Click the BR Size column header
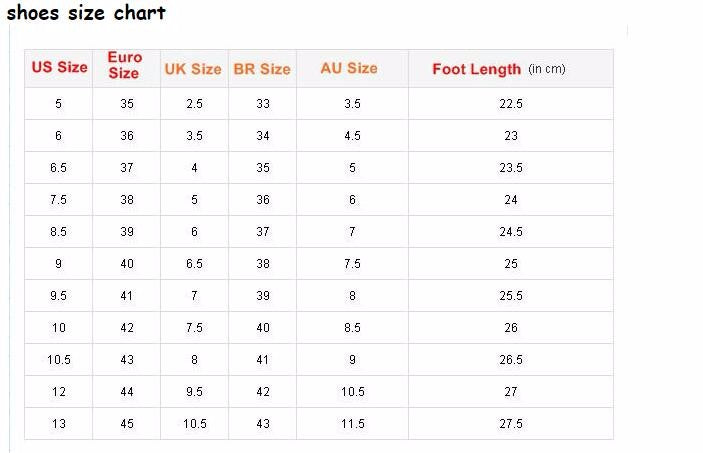 tap(262, 69)
